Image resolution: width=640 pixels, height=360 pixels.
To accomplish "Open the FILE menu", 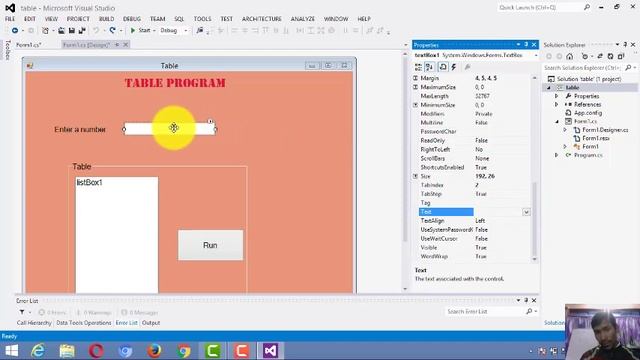I will pyautogui.click(x=10, y=19).
